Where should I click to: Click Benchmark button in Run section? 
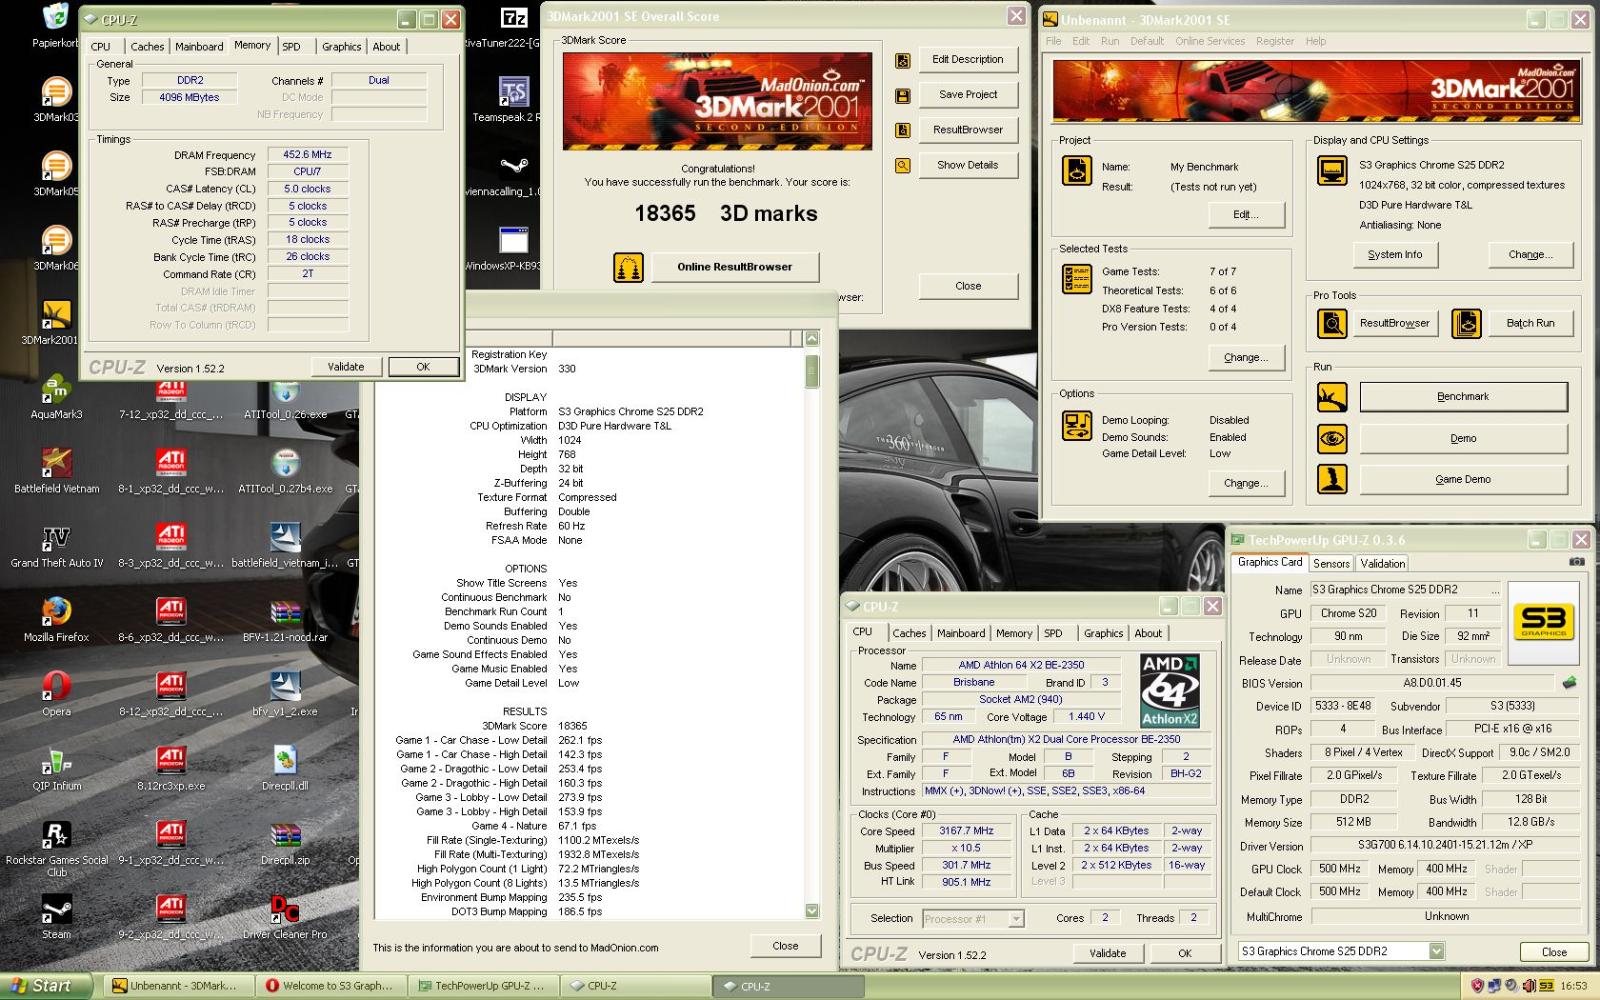click(1463, 397)
